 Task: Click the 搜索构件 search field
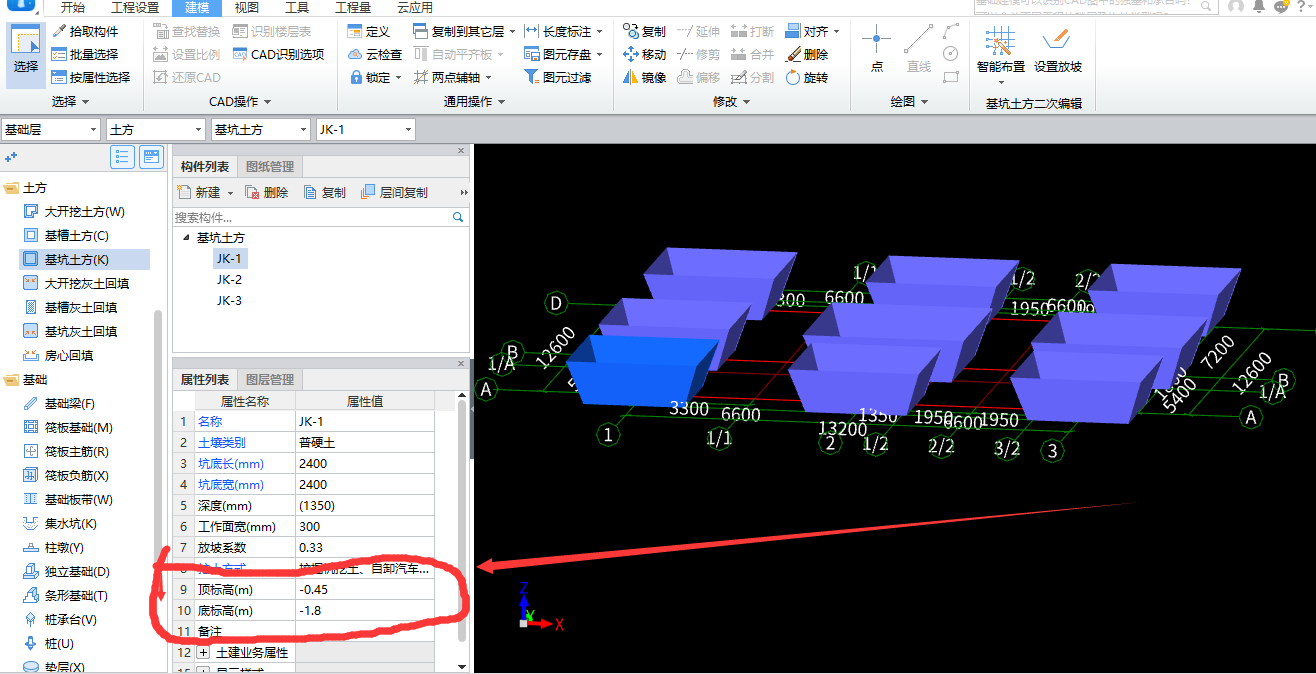coord(311,217)
